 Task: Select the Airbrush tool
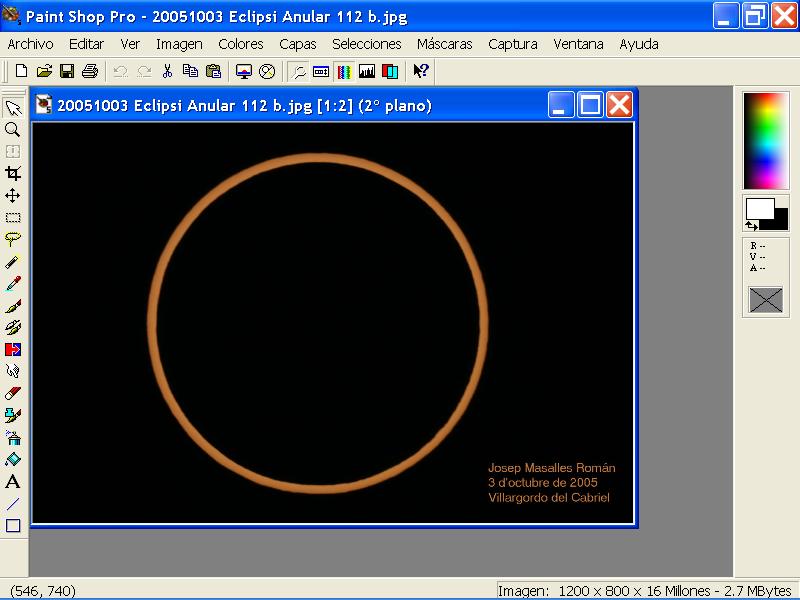(13, 438)
